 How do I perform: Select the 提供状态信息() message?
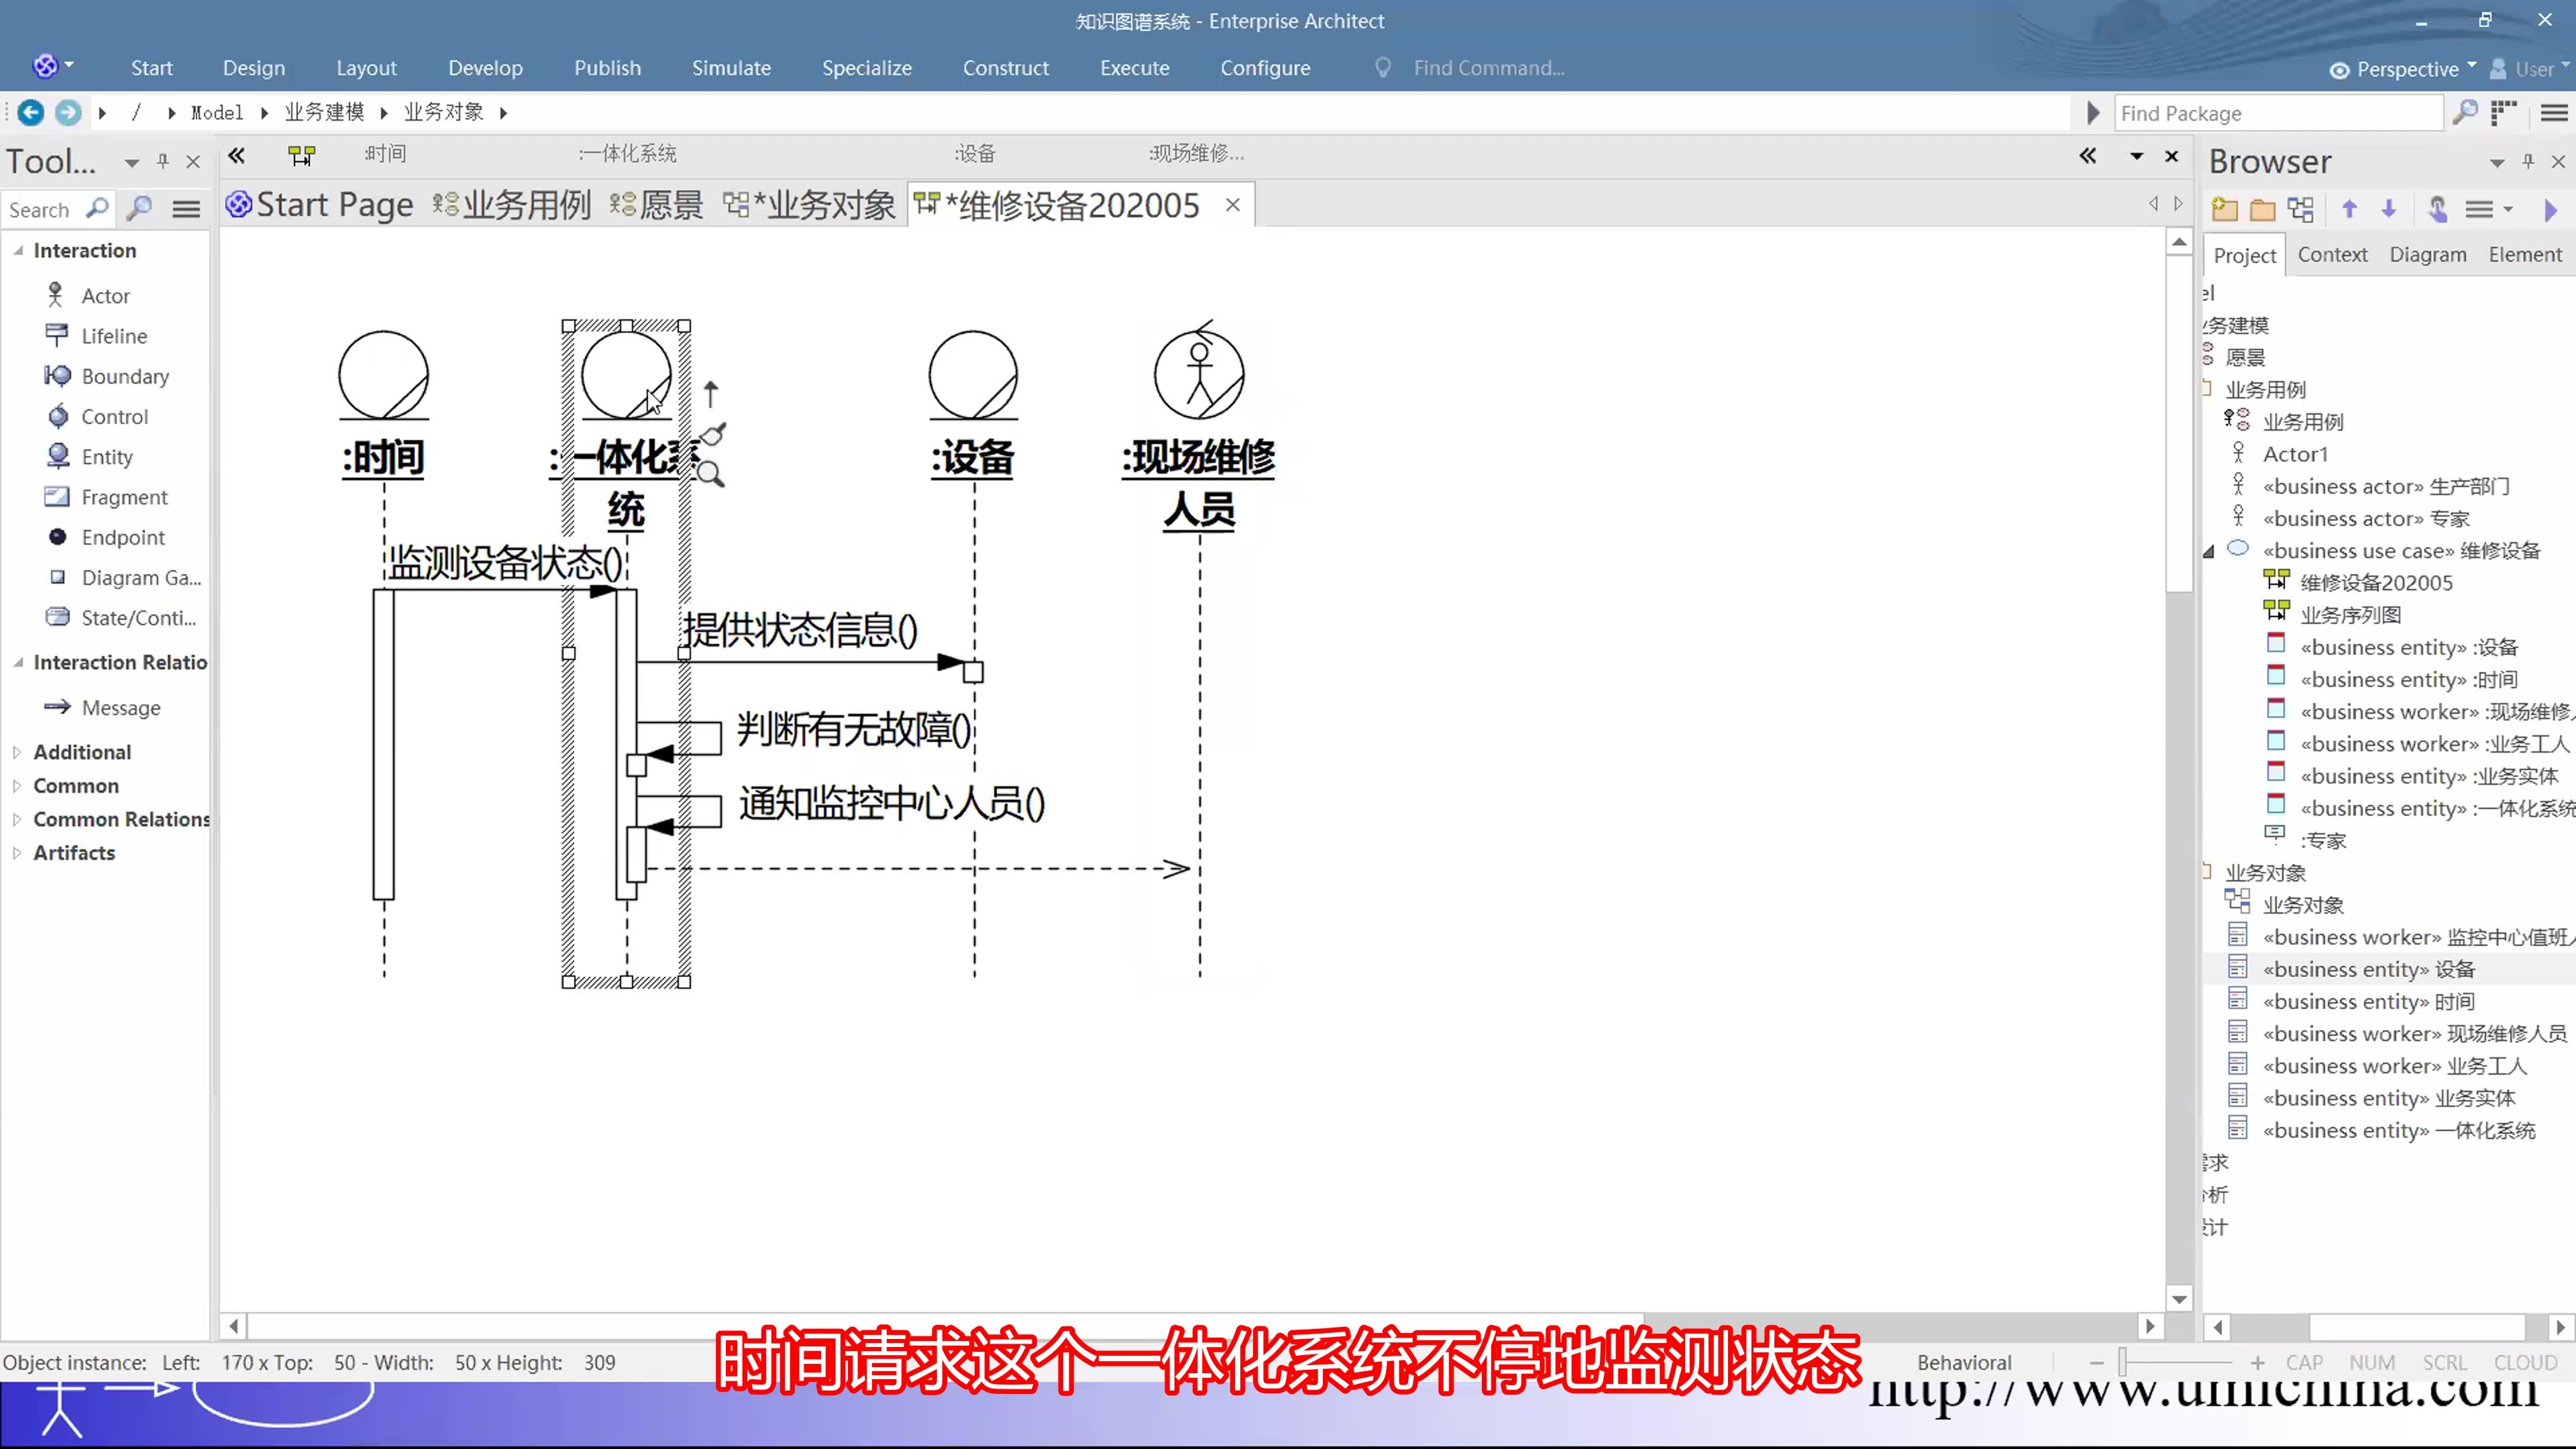pos(800,630)
